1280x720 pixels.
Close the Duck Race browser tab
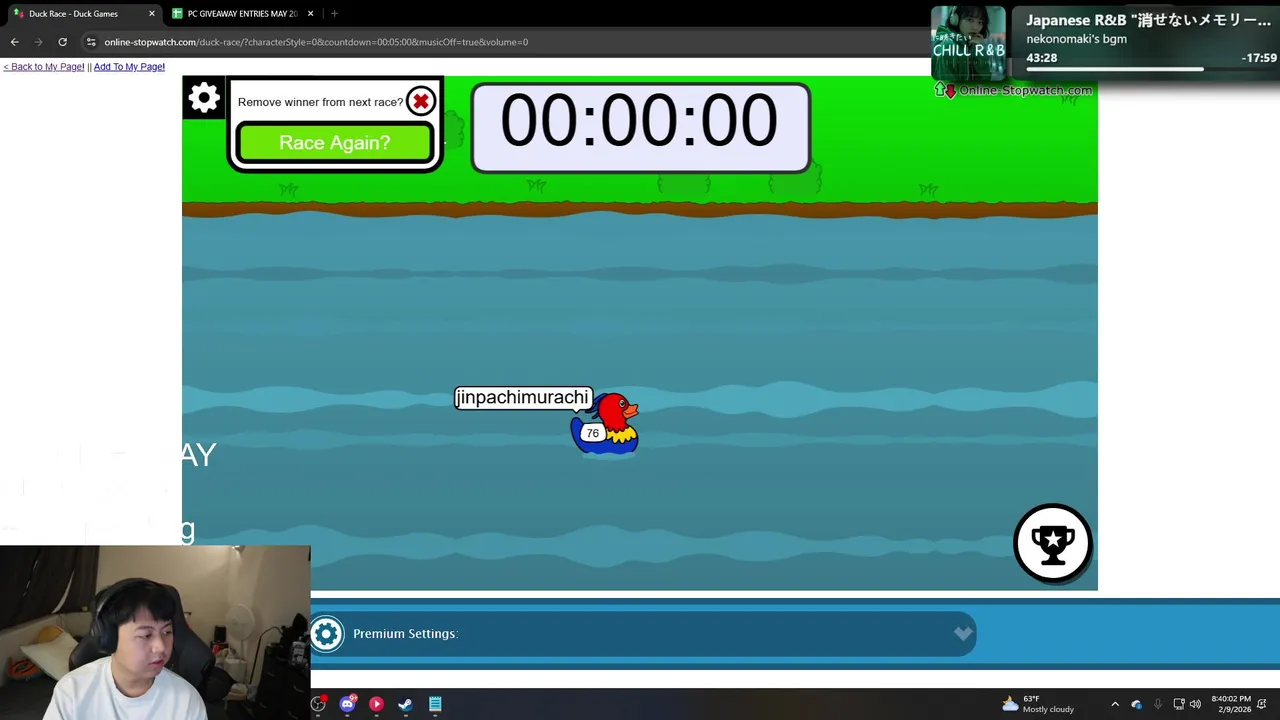152,14
